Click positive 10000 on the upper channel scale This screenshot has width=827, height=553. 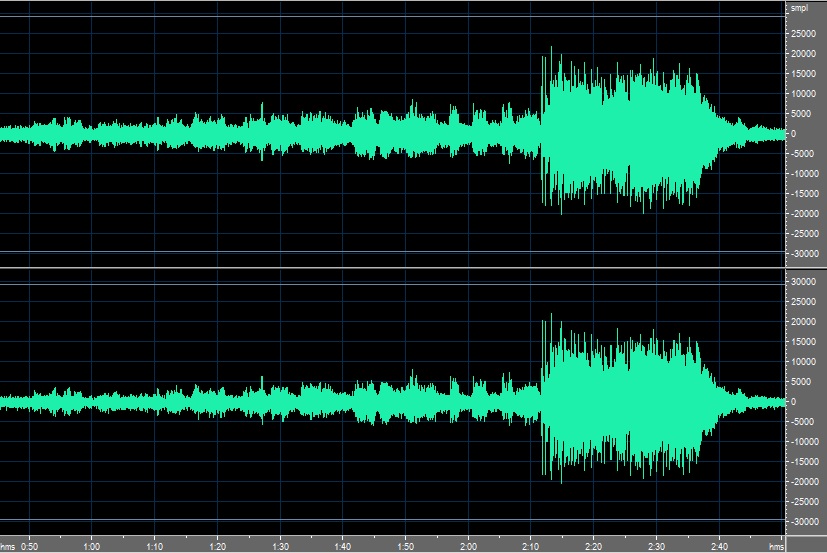[x=803, y=94]
